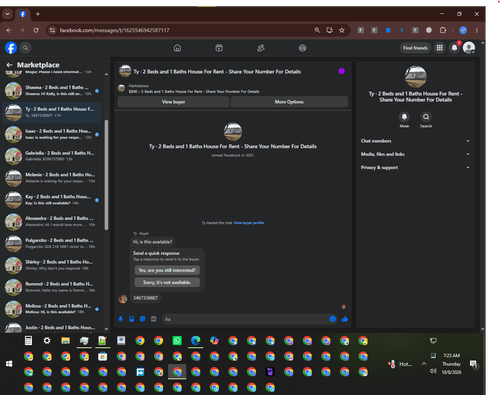The image size is (500, 395).
Task: Open the Pulgarcito conversation
Action: click(52, 243)
